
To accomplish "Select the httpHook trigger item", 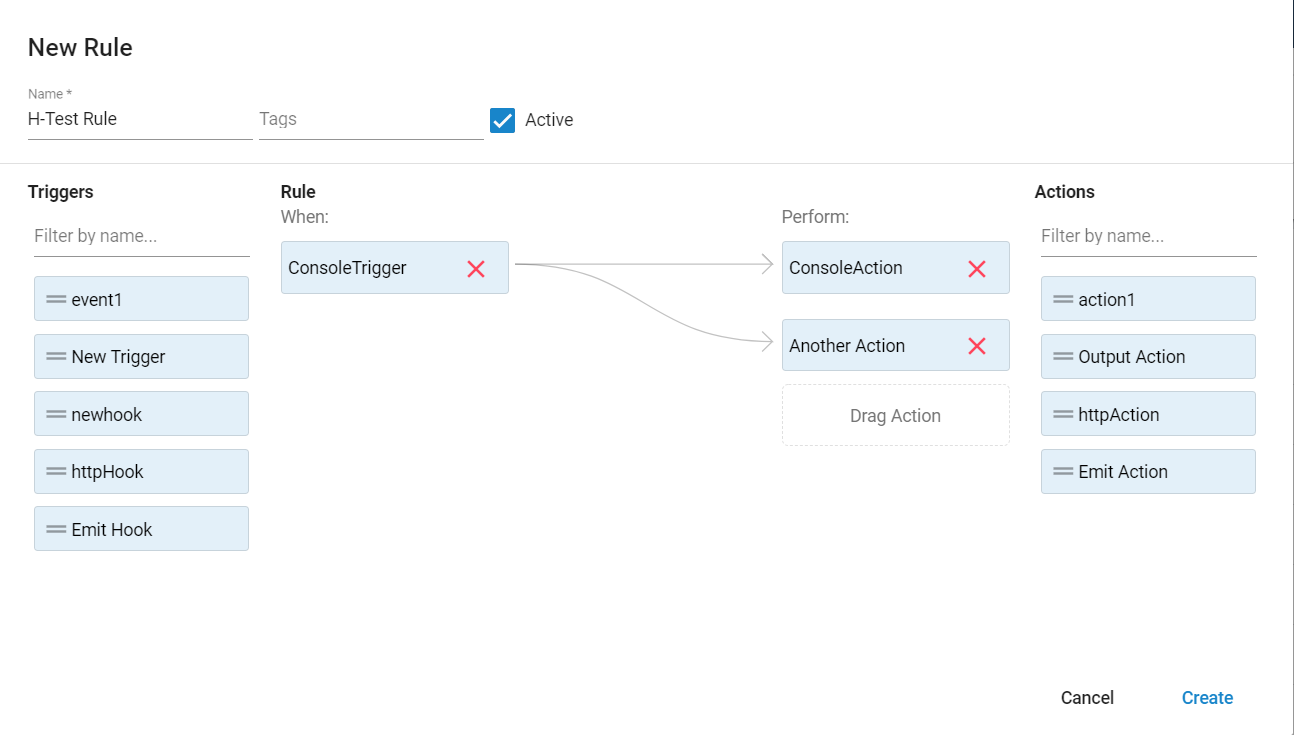I will (x=141, y=472).
